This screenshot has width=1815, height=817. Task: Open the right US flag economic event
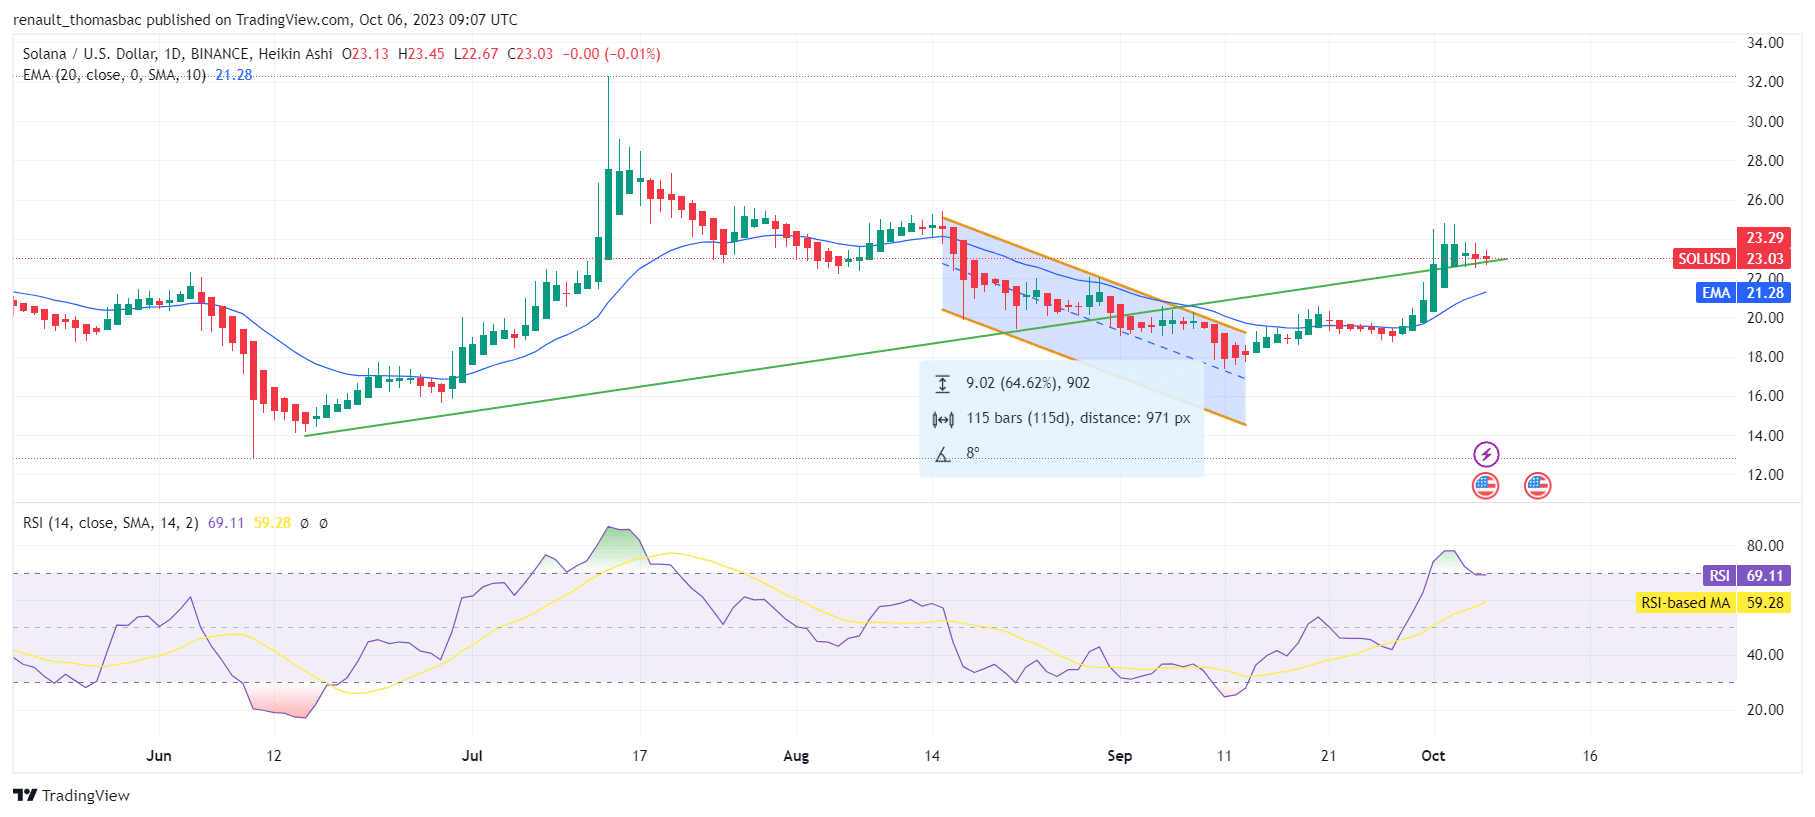(x=1537, y=486)
